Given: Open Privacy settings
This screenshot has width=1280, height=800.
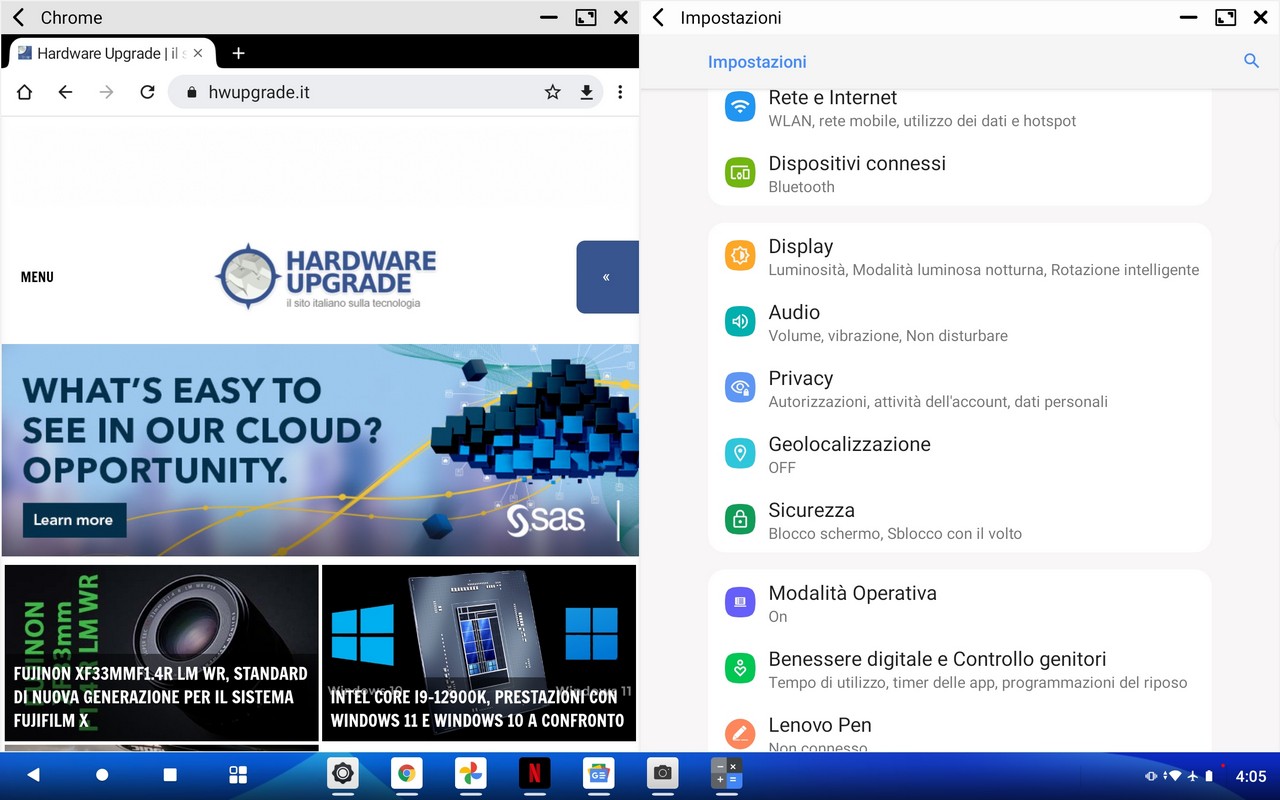Looking at the screenshot, I should [959, 388].
